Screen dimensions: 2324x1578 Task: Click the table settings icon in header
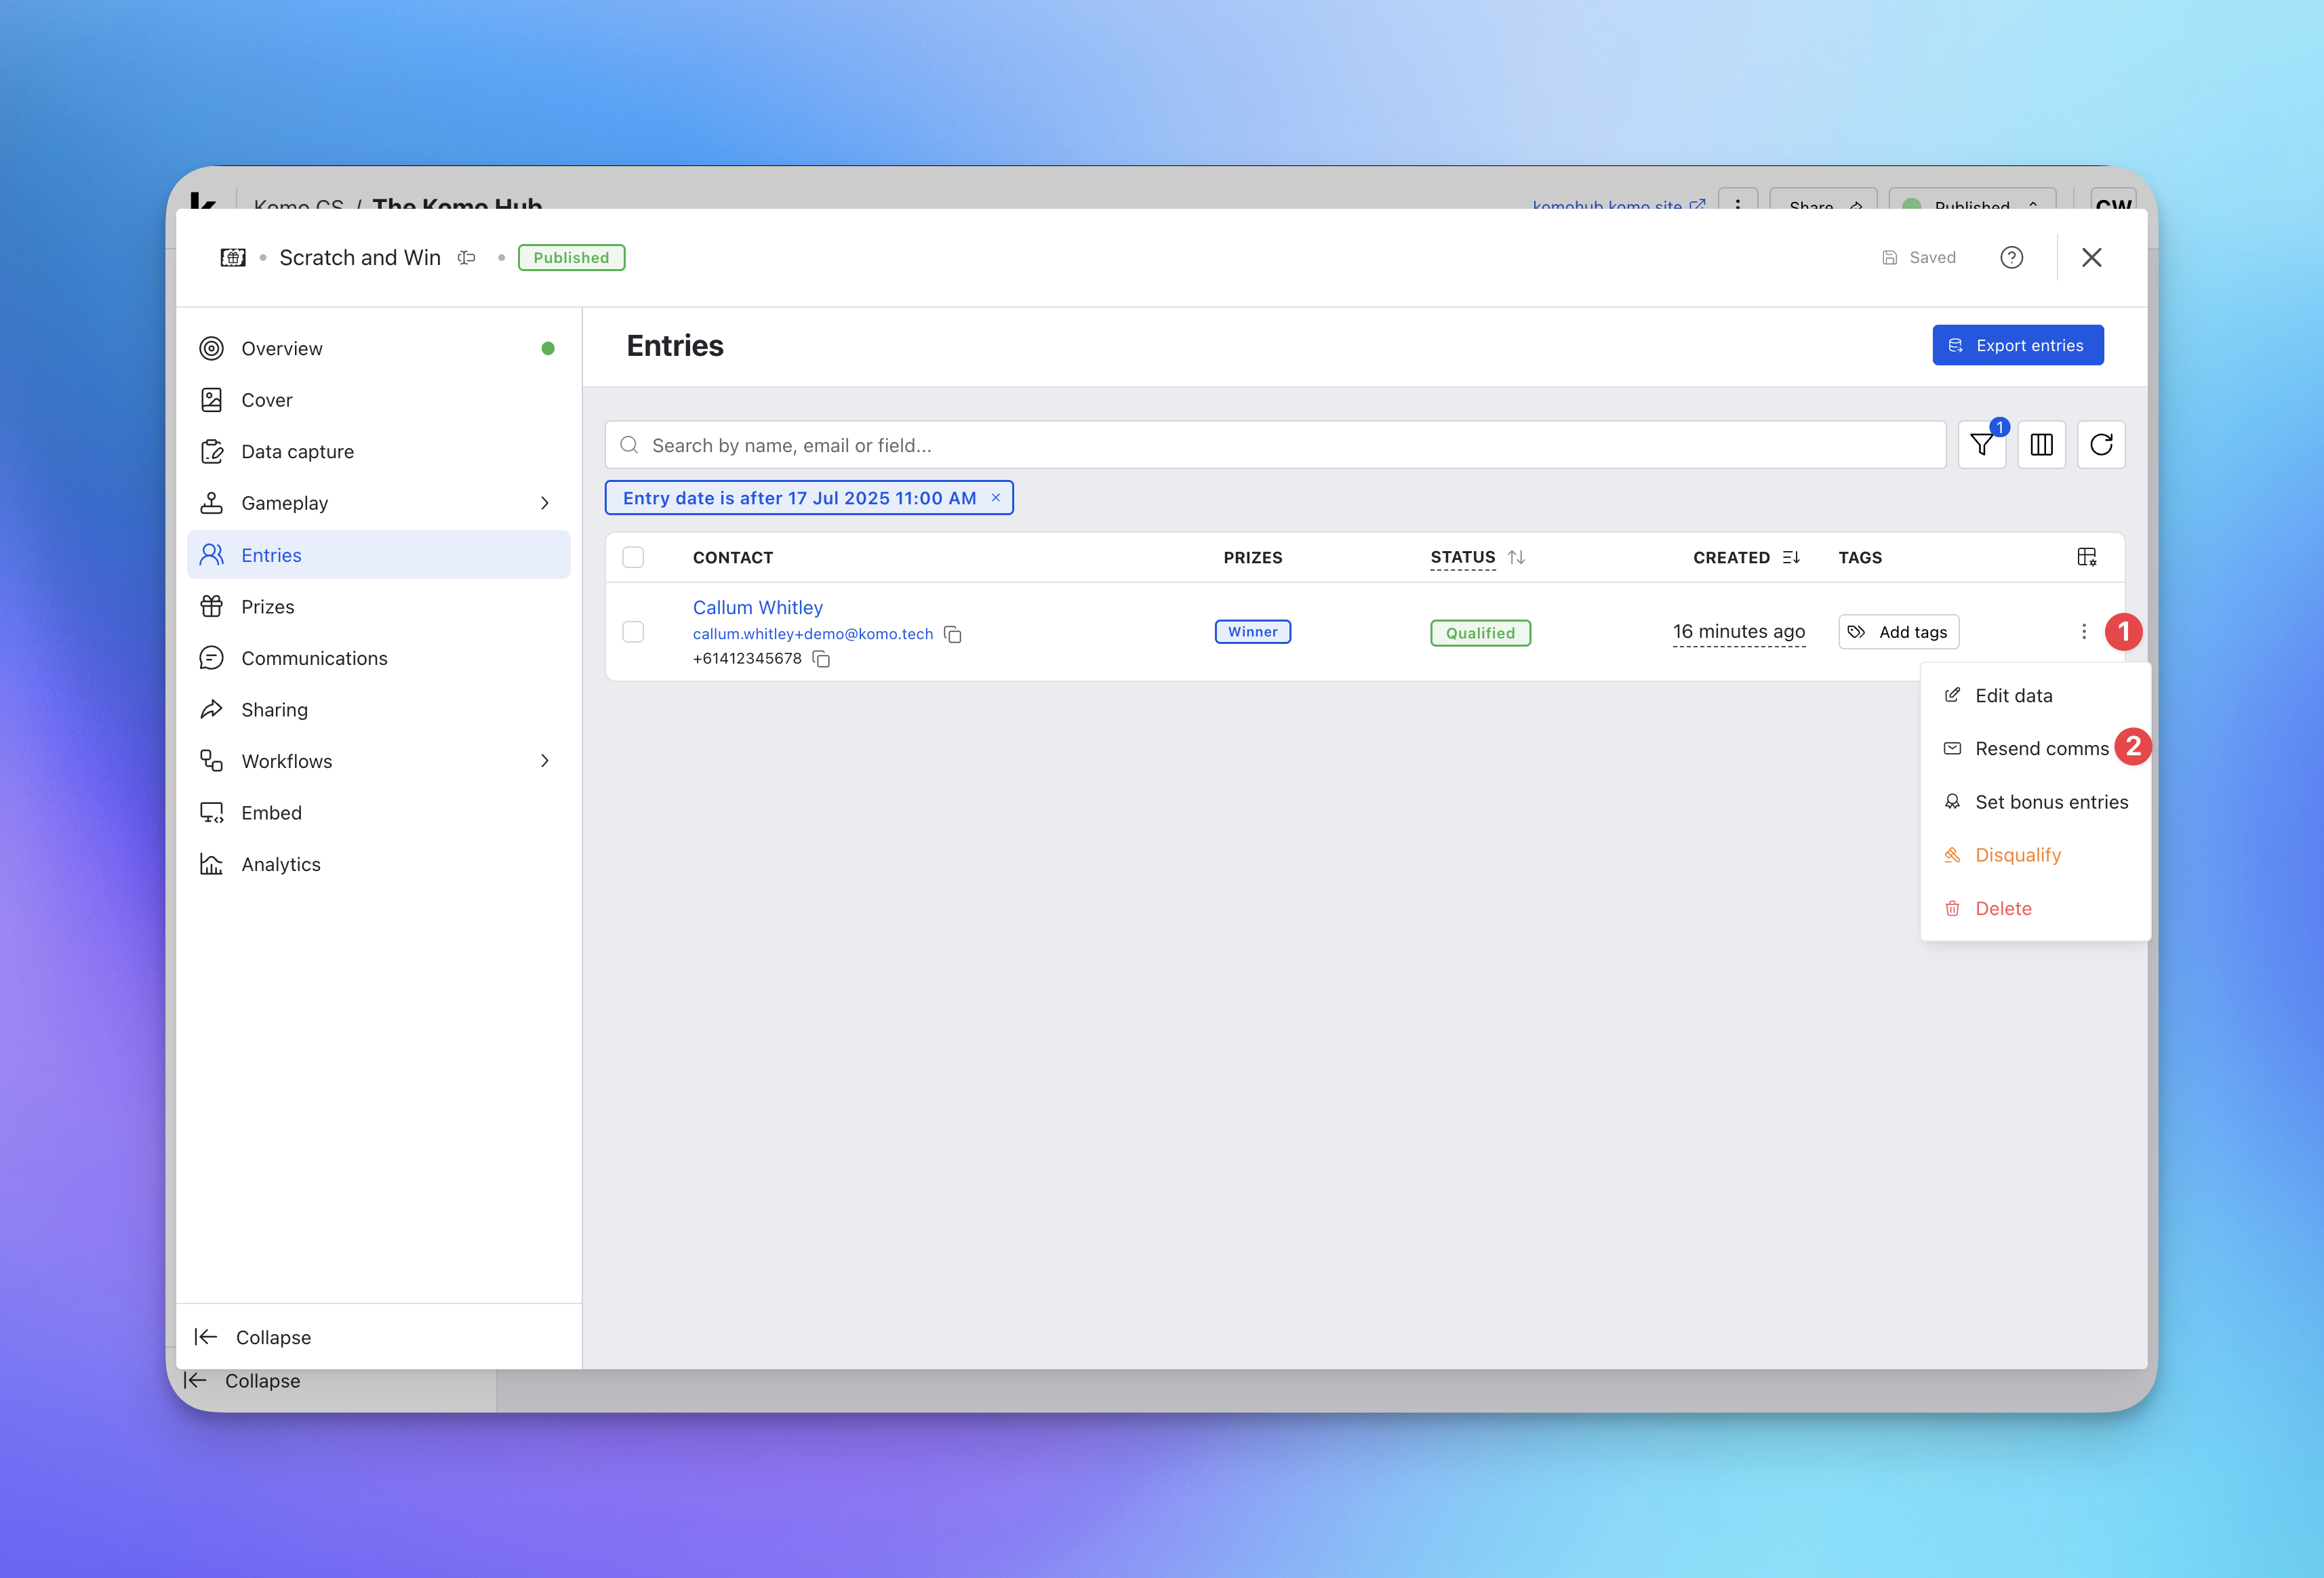(x=2086, y=557)
